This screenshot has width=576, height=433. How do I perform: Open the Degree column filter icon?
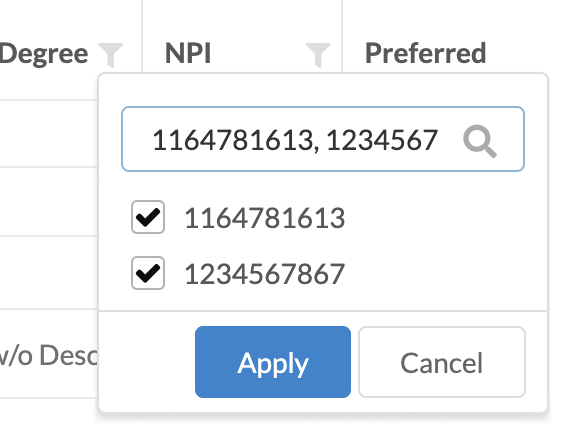tap(111, 55)
